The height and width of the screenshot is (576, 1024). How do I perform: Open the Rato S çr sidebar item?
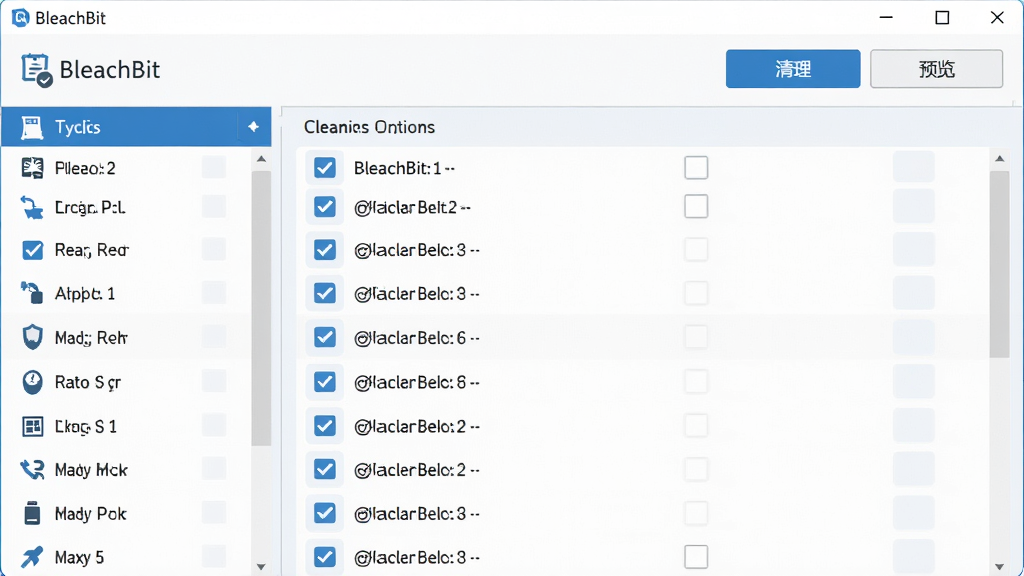coord(126,382)
